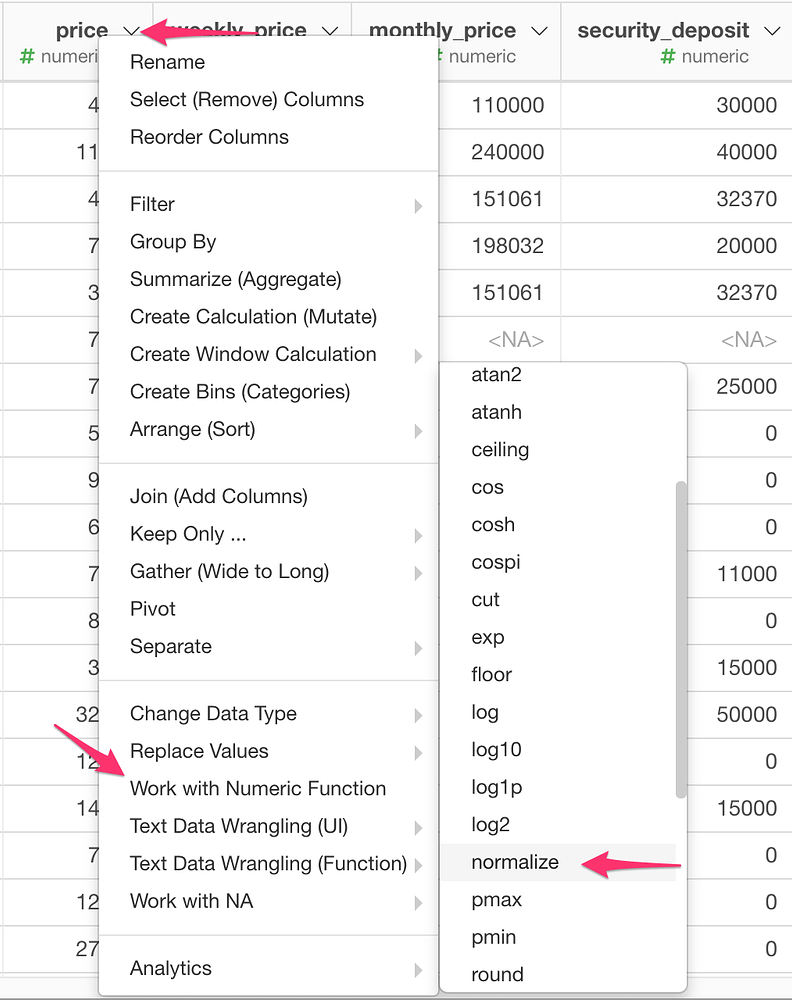Expand the Change Data Type submenu
792x1000 pixels.
point(213,713)
